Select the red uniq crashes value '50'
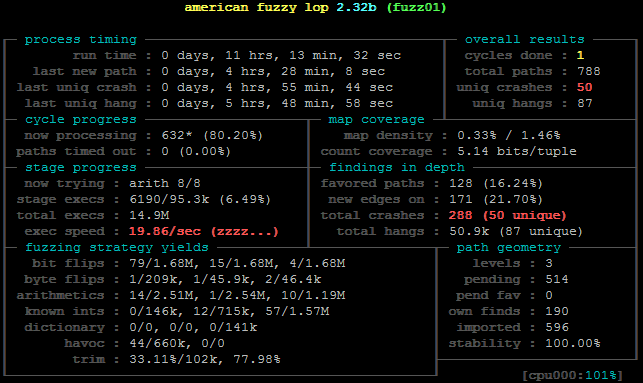The image size is (643, 383). click(584, 87)
